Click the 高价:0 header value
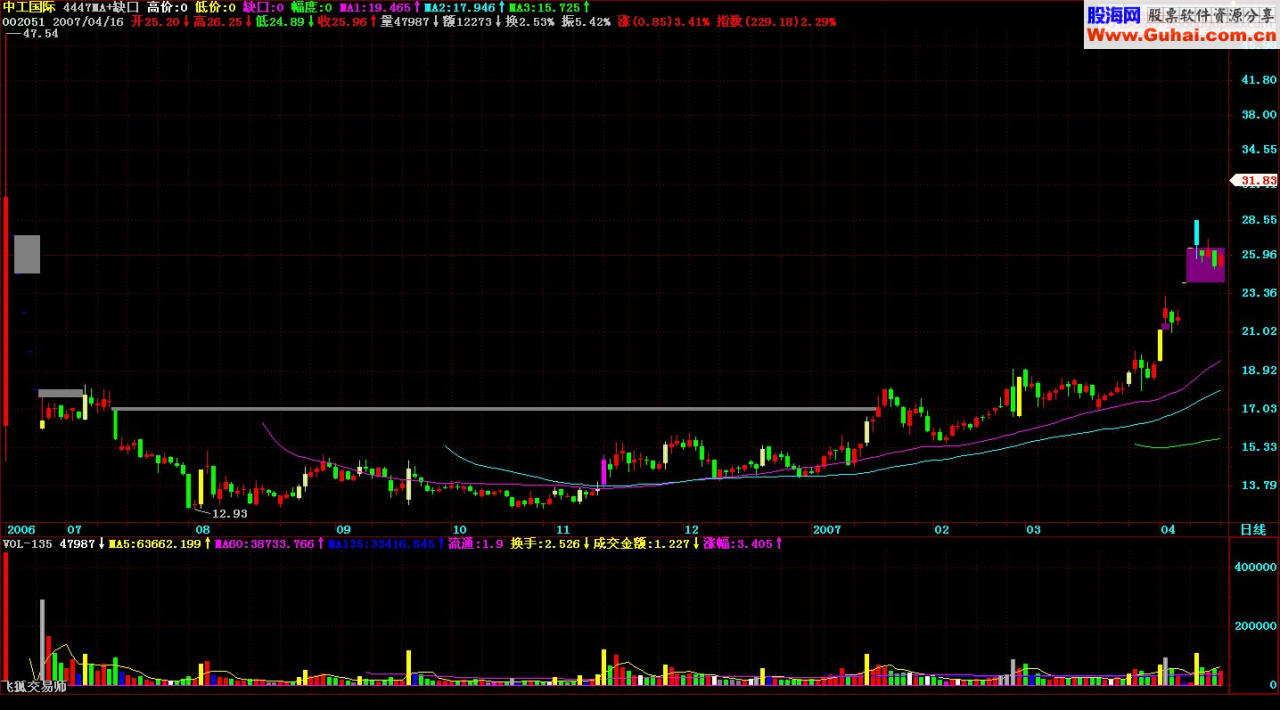 click(167, 7)
